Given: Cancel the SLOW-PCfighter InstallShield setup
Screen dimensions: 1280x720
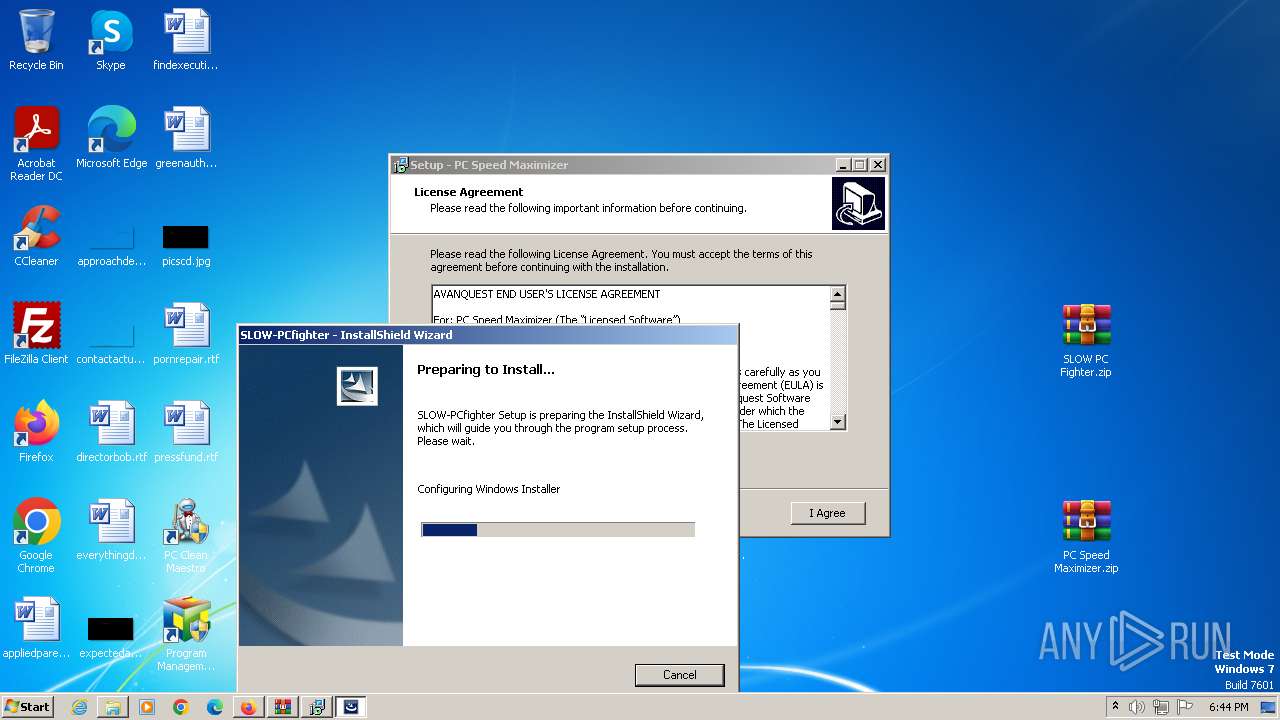Looking at the screenshot, I should point(680,675).
